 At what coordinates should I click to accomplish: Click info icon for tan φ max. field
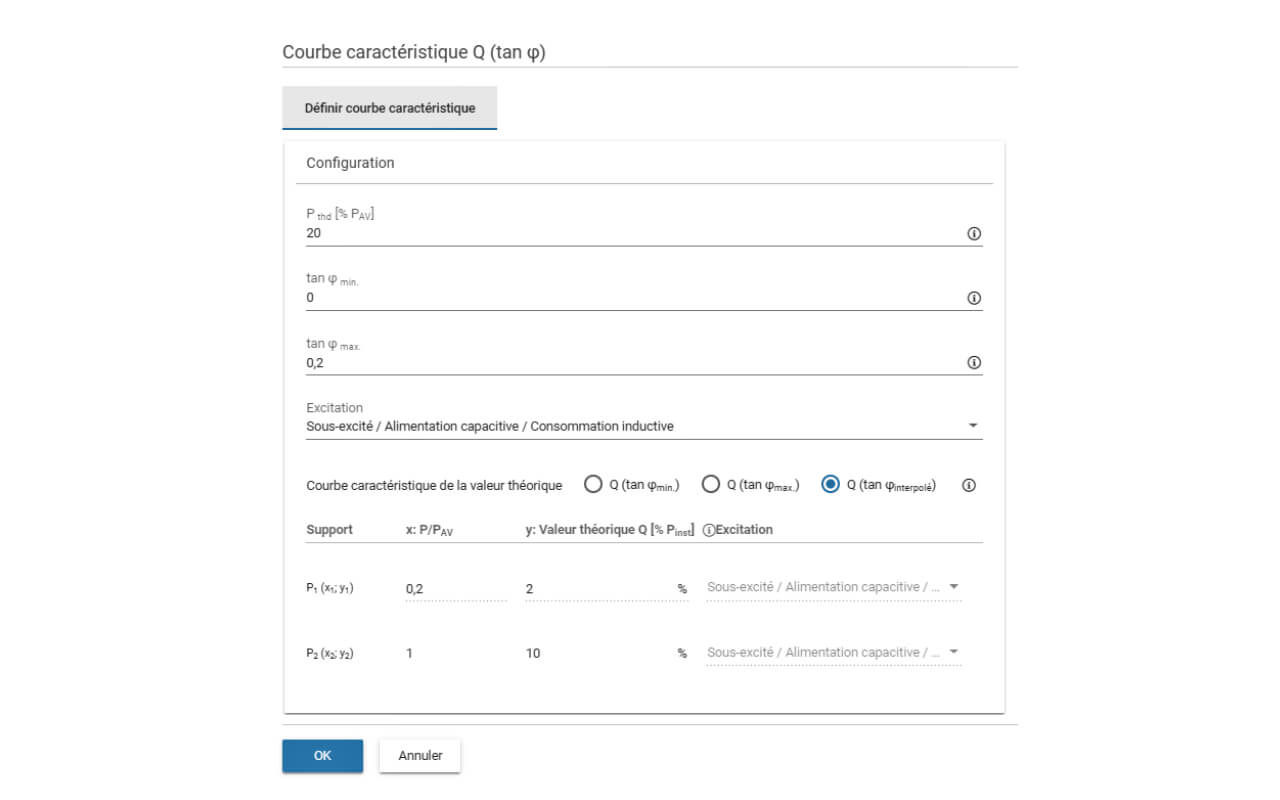(x=974, y=363)
